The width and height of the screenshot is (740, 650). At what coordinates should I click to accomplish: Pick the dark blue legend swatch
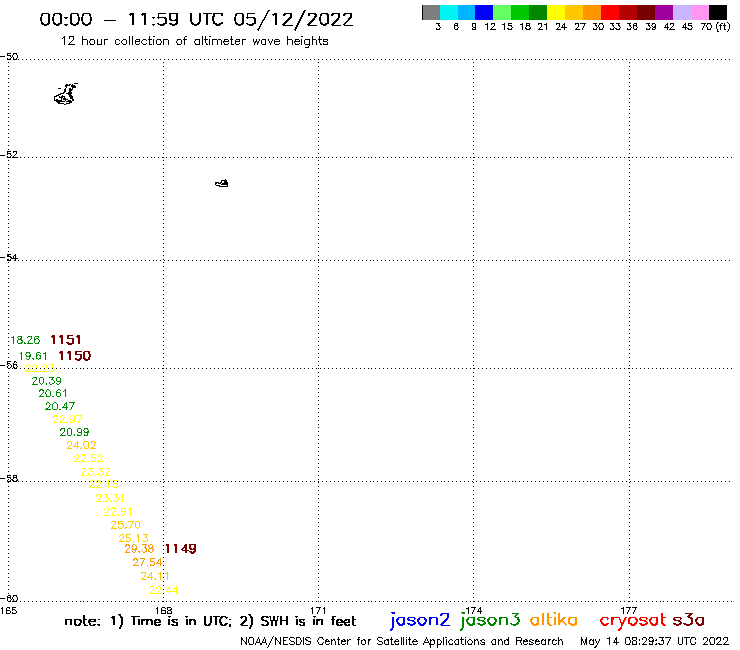pos(484,12)
